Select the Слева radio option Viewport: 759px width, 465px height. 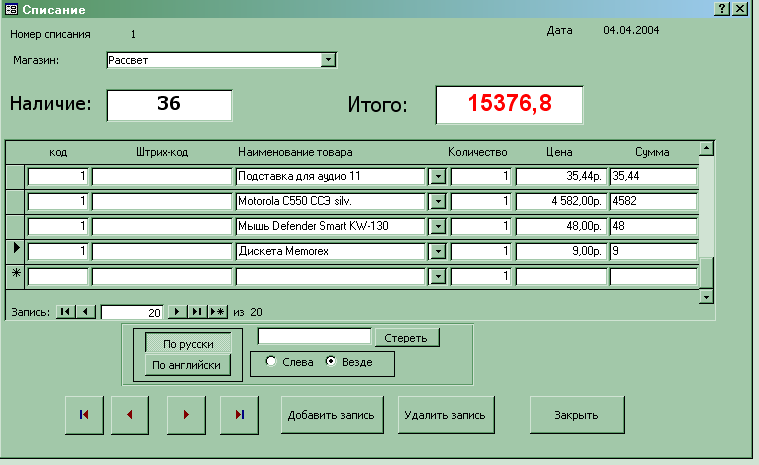[x=271, y=362]
